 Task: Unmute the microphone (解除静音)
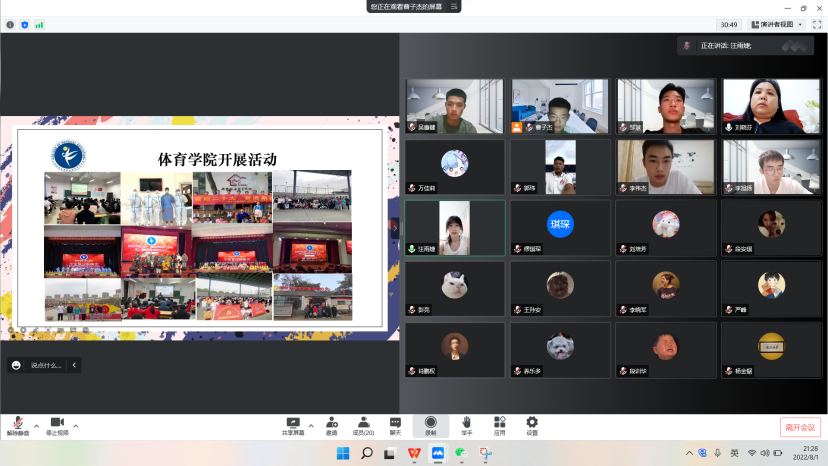(18, 424)
